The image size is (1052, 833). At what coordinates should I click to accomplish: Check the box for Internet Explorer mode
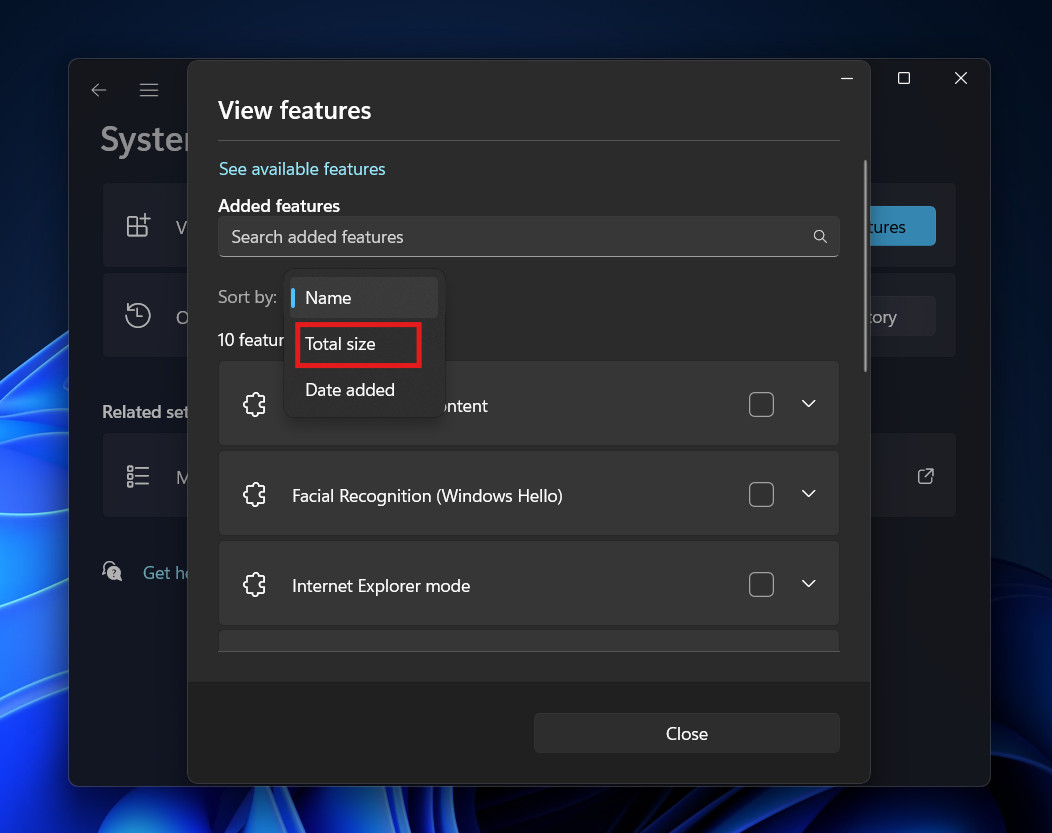(761, 584)
